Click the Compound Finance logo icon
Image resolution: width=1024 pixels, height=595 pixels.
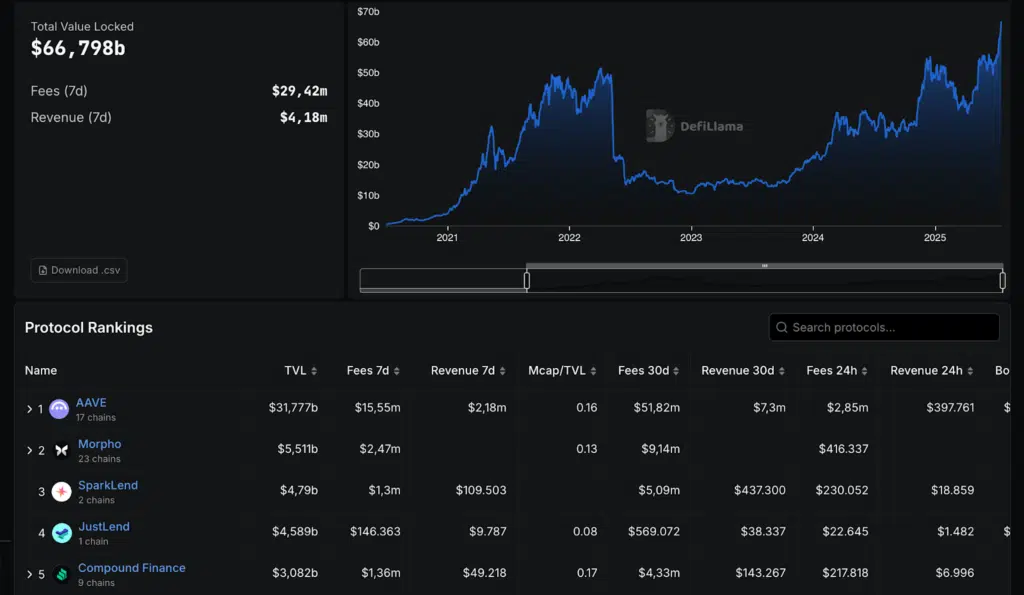(61, 574)
